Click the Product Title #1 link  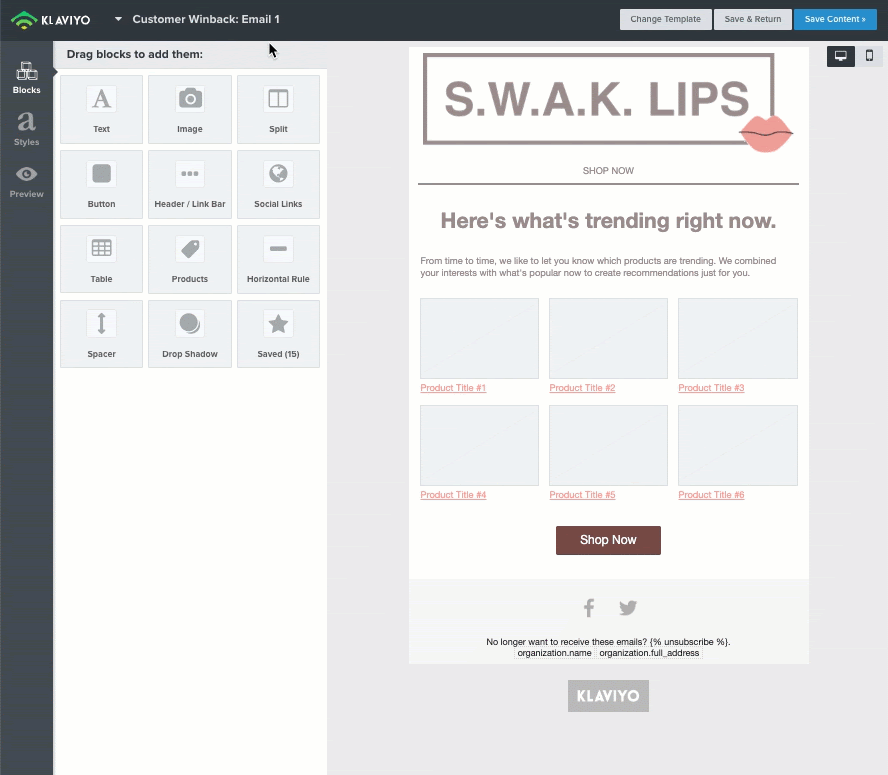(453, 388)
